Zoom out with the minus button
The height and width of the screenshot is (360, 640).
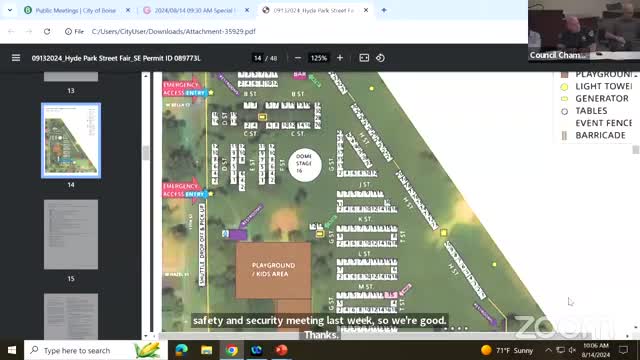point(298,58)
